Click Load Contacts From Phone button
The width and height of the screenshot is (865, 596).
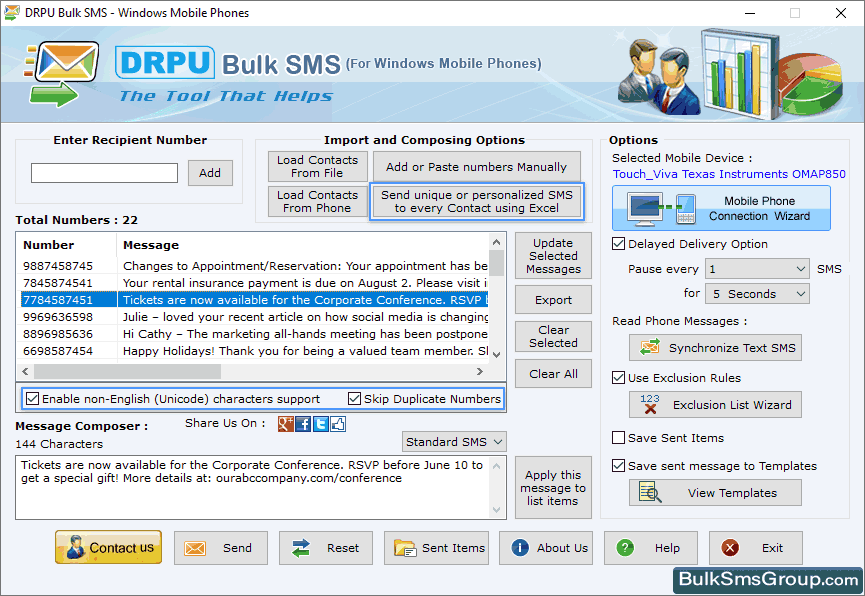click(x=318, y=201)
